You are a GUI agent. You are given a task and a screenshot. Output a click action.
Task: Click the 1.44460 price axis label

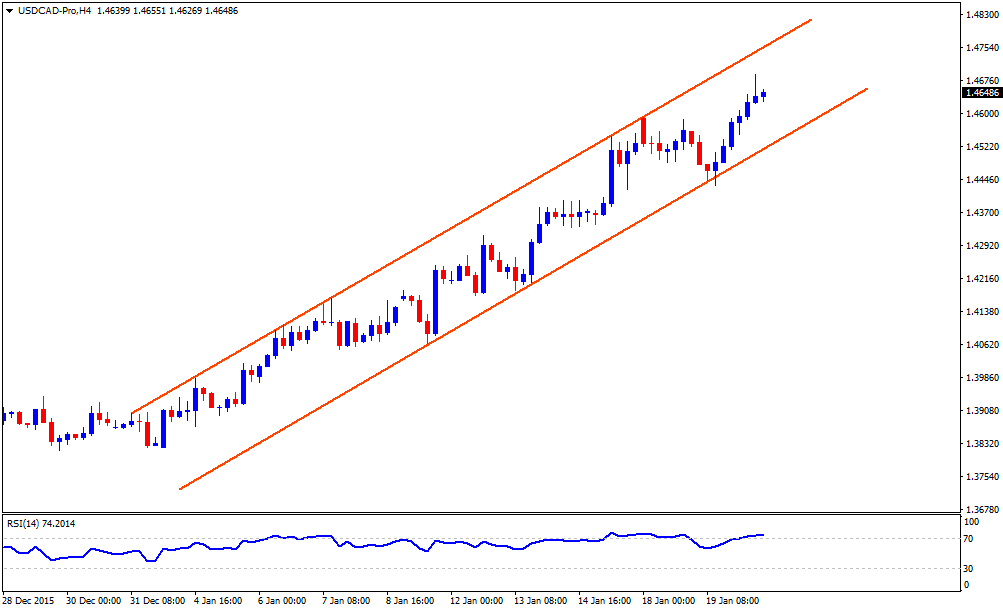982,180
